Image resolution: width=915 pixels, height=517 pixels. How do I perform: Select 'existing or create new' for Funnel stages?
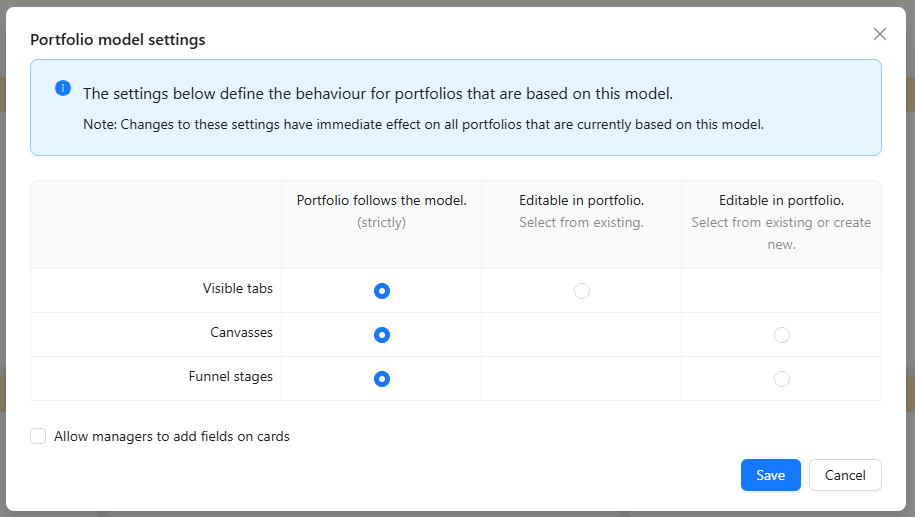[781, 379]
